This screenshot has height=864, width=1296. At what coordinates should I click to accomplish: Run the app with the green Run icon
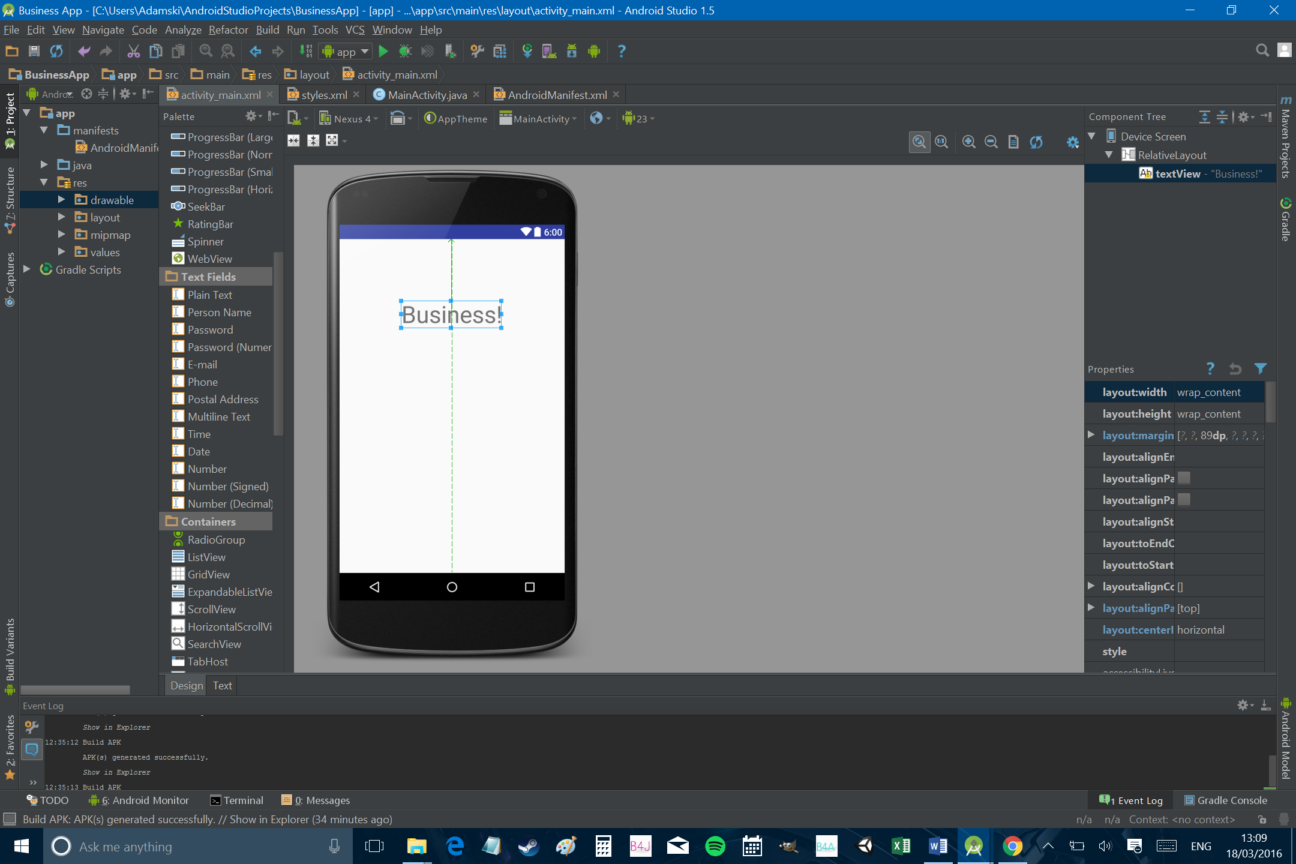pyautogui.click(x=384, y=50)
